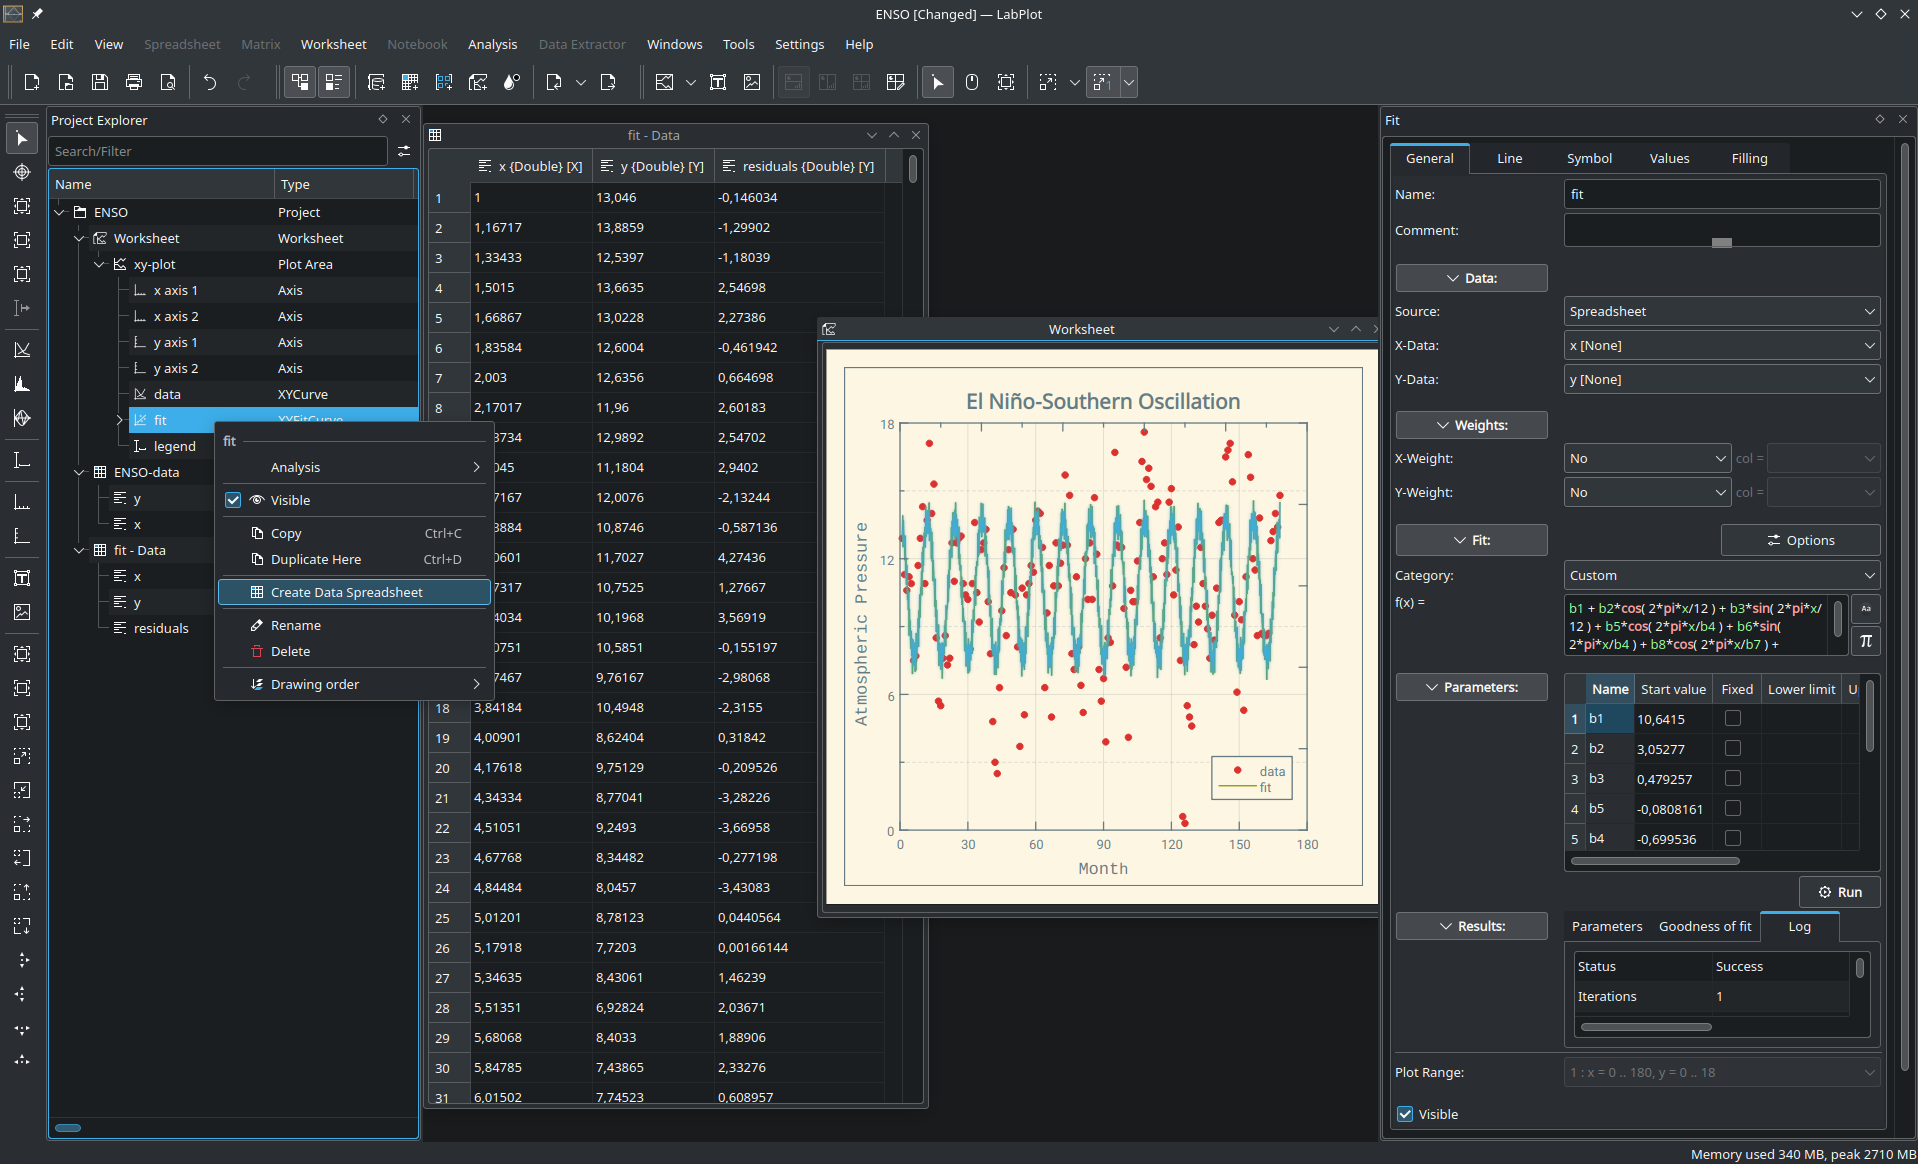Check the Fixed box for parameter b1

[1733, 719]
